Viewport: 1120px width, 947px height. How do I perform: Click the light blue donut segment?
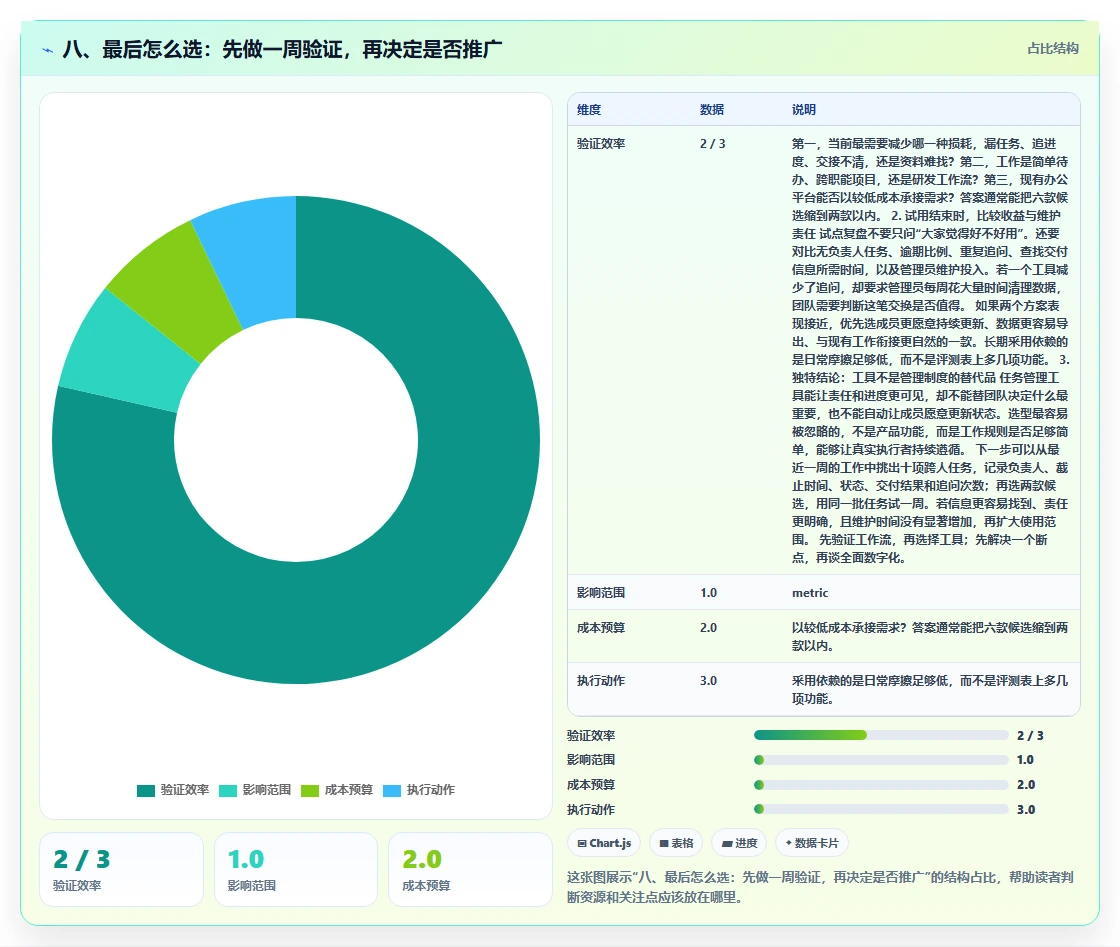point(254,261)
